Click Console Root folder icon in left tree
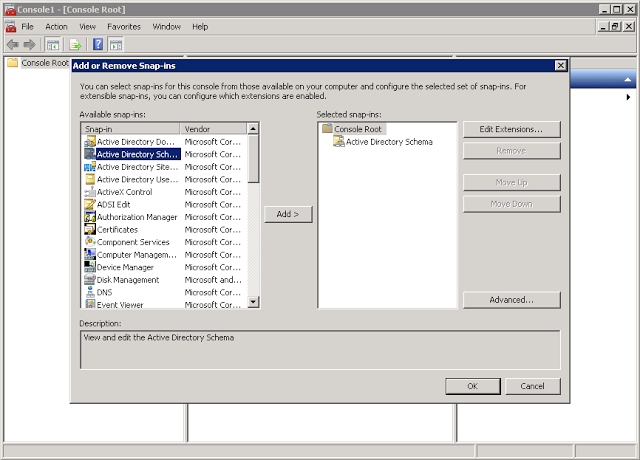This screenshot has height=460, width=640. [13, 62]
